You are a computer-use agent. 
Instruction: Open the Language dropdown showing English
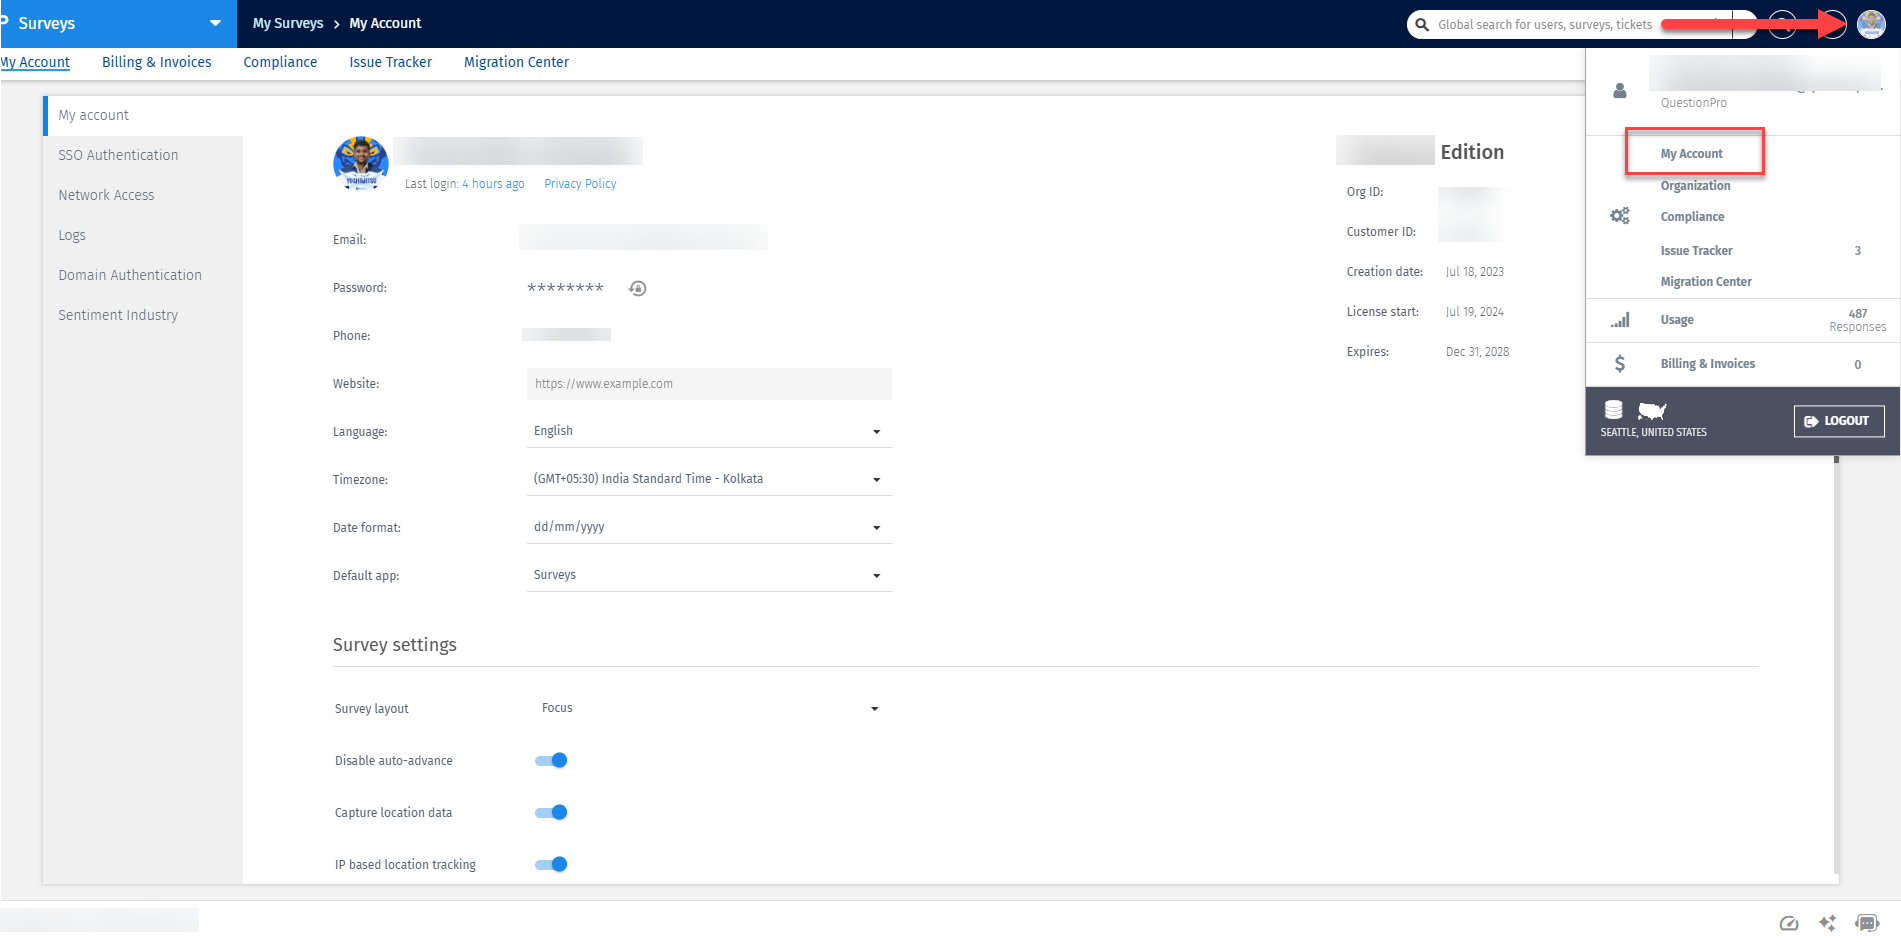[876, 431]
